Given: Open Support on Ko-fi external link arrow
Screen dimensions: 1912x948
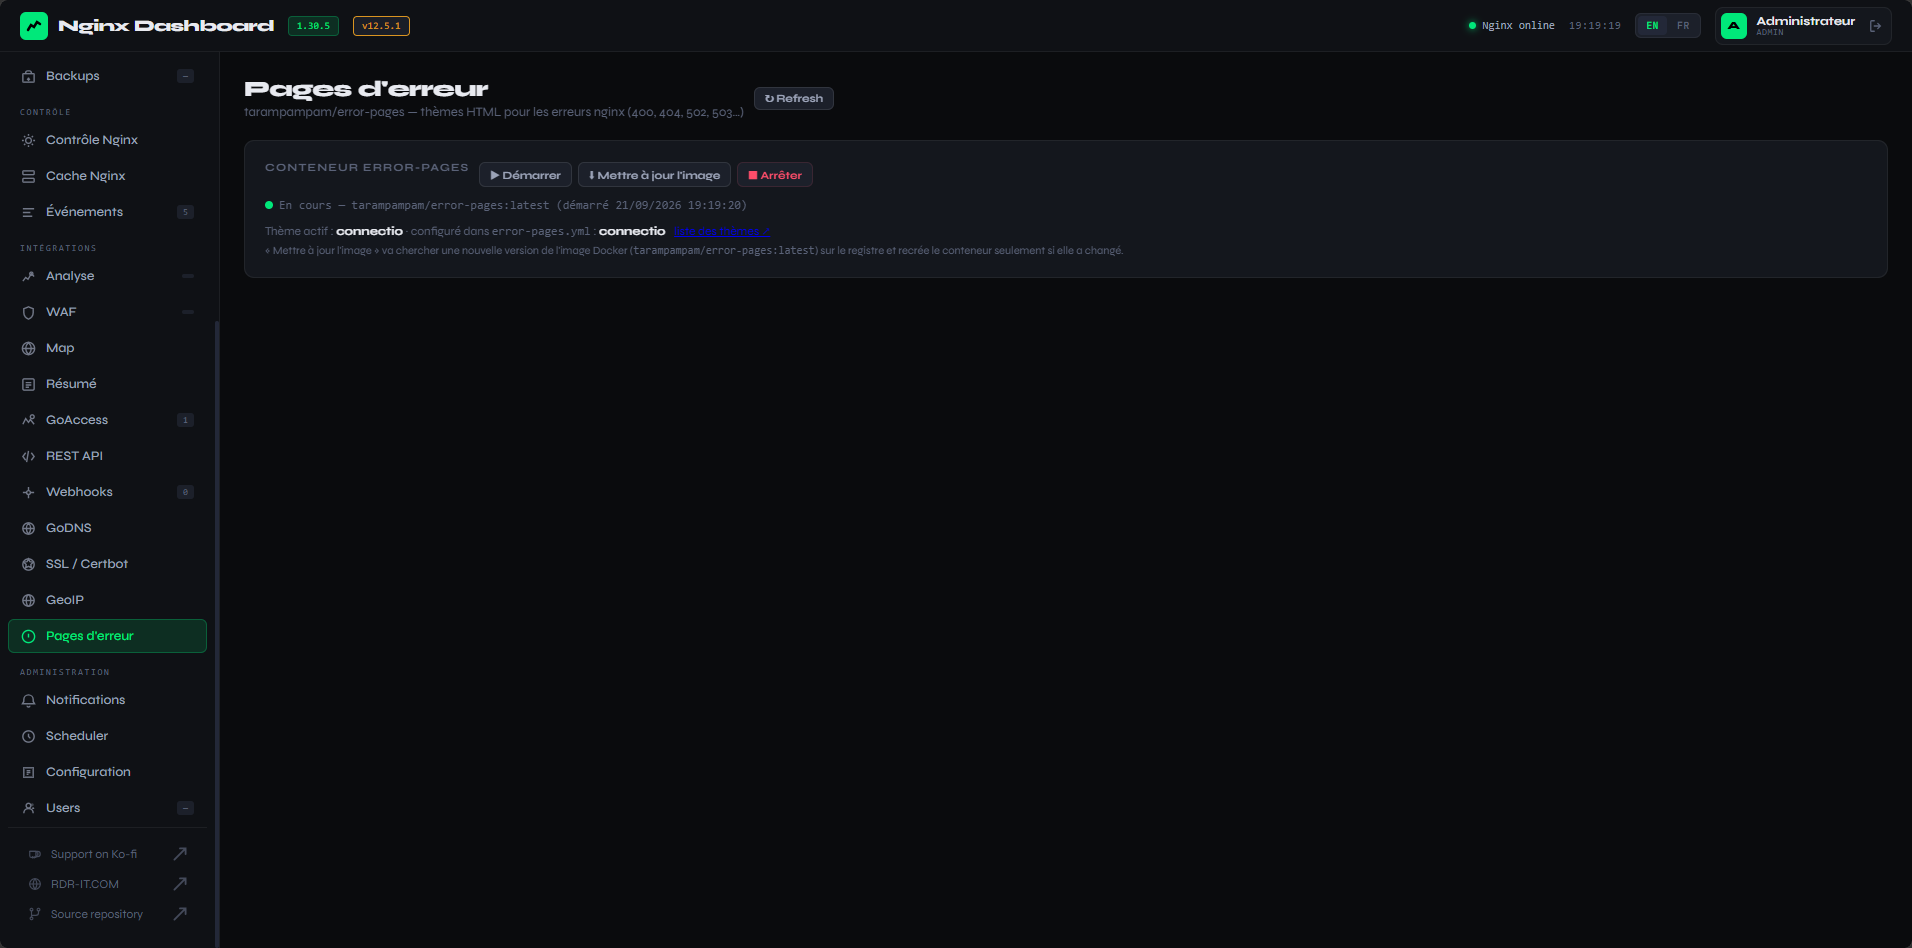Looking at the screenshot, I should point(180,854).
